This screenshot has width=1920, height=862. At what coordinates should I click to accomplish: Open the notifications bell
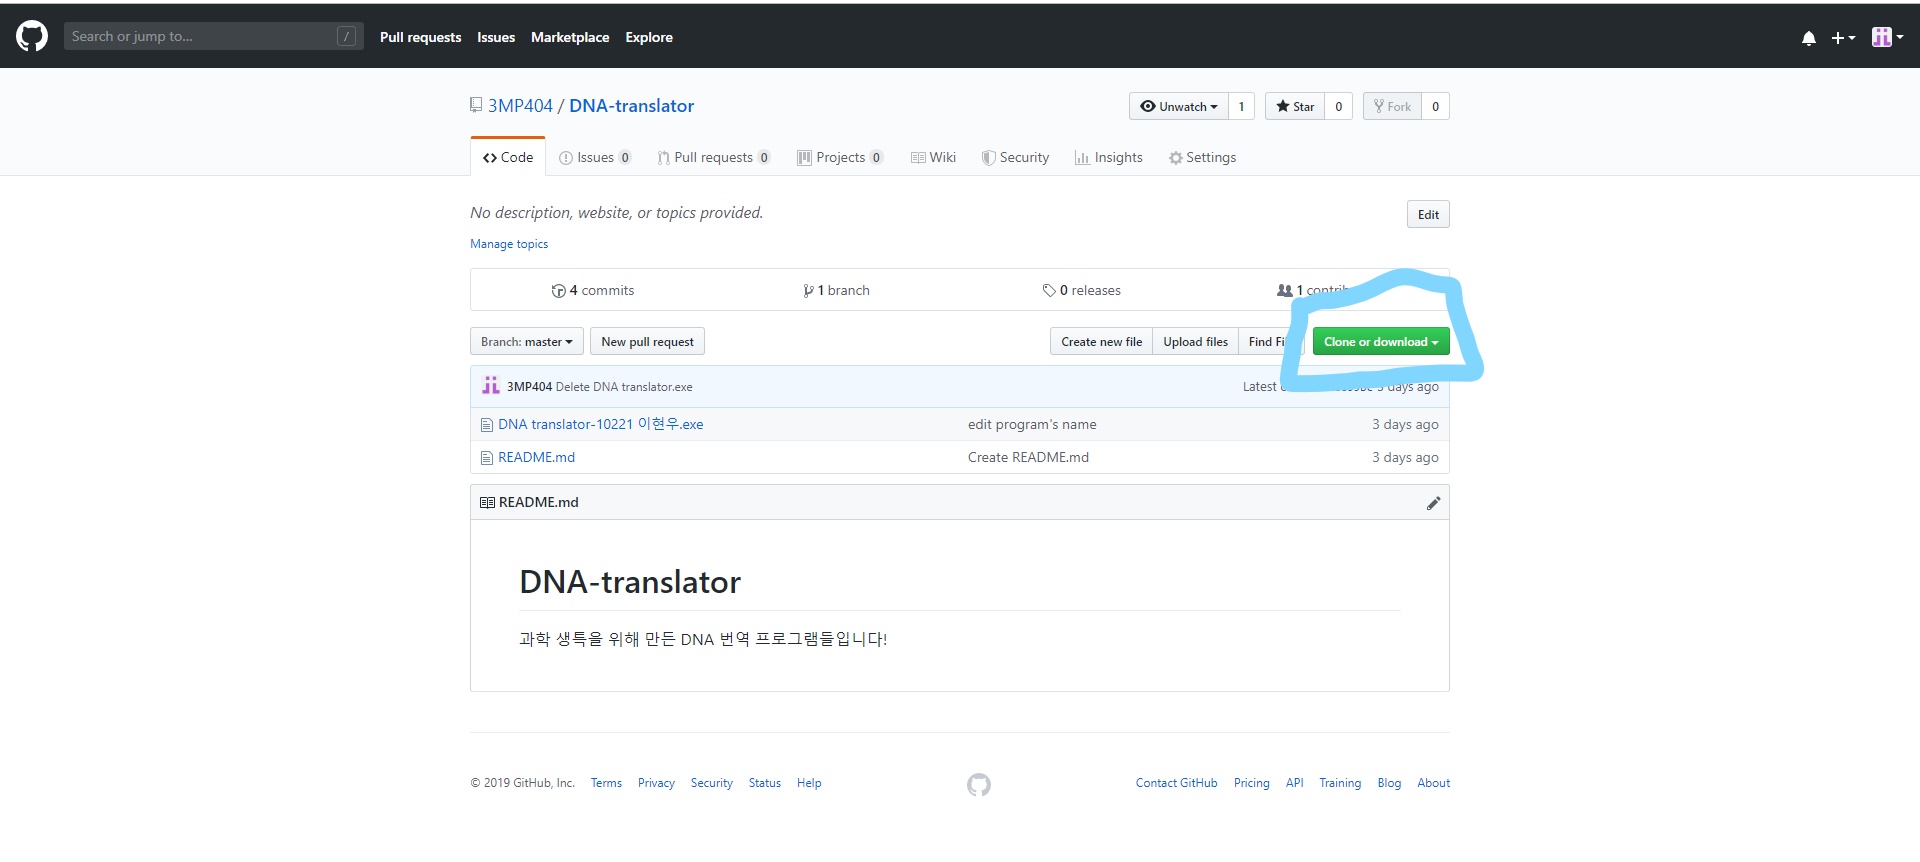tap(1808, 38)
